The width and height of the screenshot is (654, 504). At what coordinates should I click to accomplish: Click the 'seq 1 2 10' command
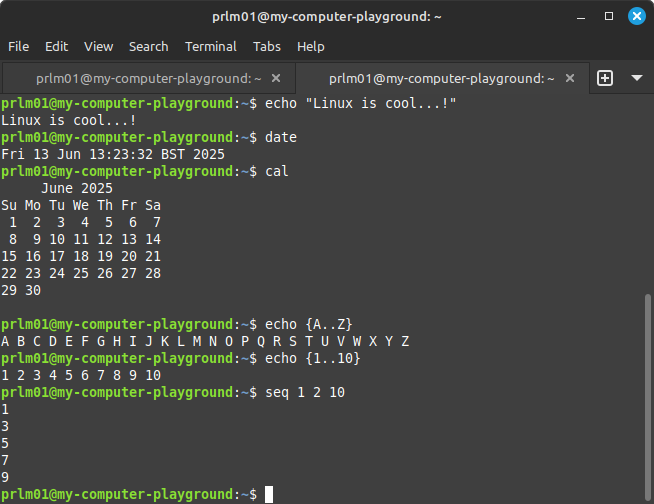click(305, 393)
